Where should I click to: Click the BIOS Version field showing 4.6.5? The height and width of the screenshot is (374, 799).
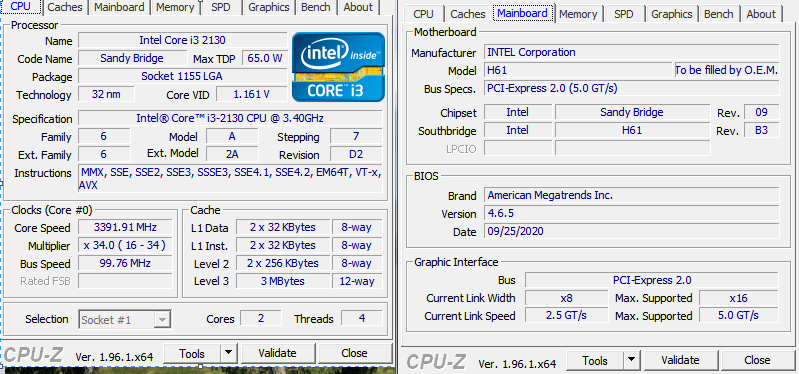(x=631, y=213)
